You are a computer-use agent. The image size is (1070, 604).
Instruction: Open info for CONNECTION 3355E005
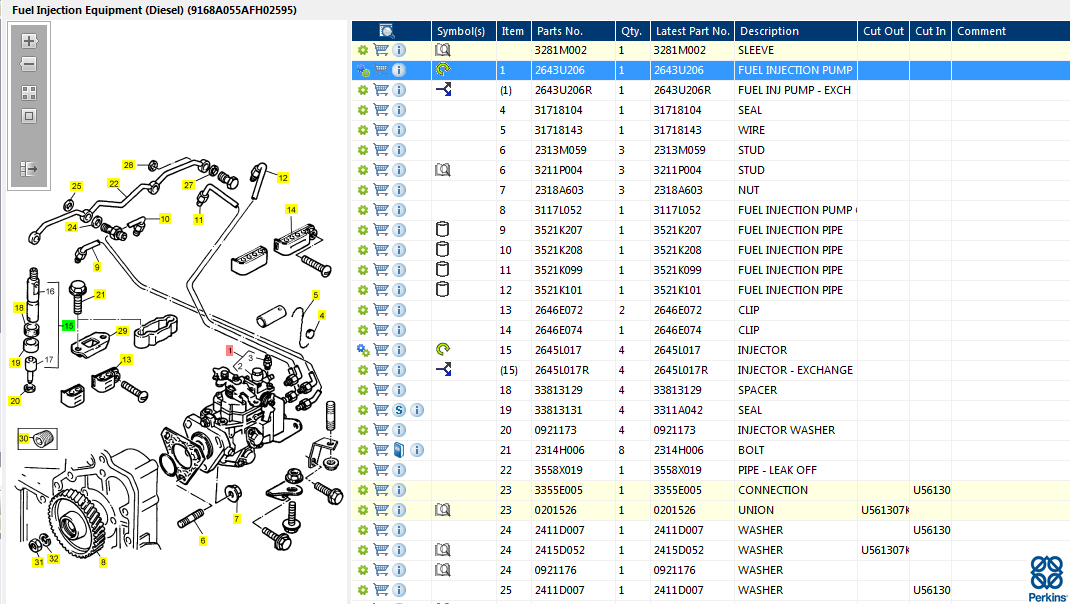(x=399, y=490)
